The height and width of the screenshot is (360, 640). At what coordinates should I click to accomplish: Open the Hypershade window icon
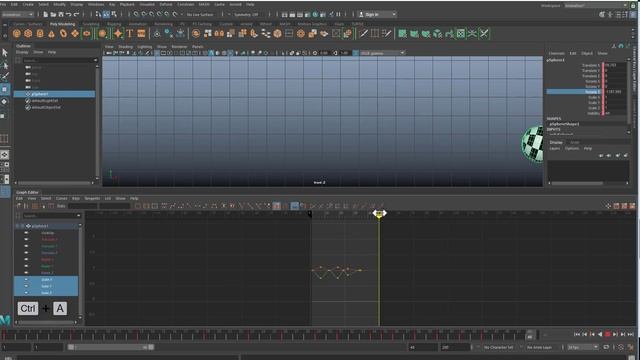point(315,14)
